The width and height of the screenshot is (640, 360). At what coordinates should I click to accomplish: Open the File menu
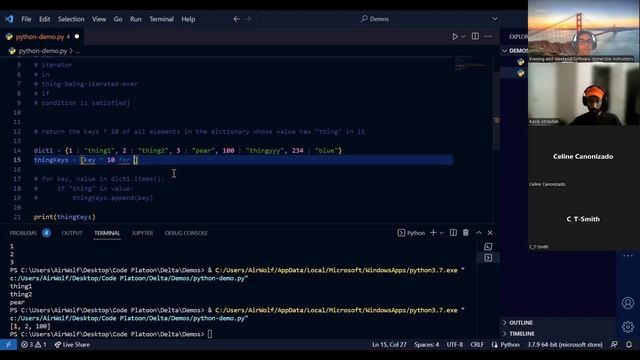(x=26, y=19)
